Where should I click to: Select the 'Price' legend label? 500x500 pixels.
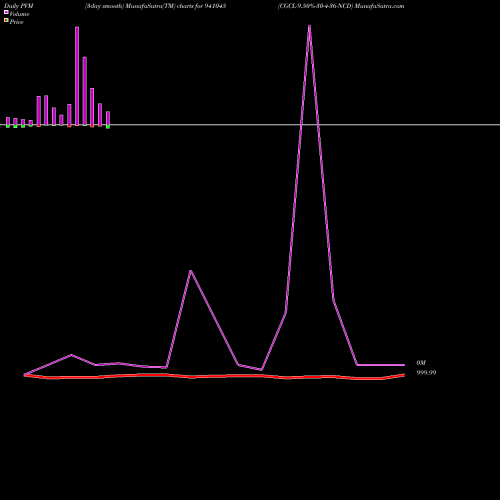click(x=16, y=22)
